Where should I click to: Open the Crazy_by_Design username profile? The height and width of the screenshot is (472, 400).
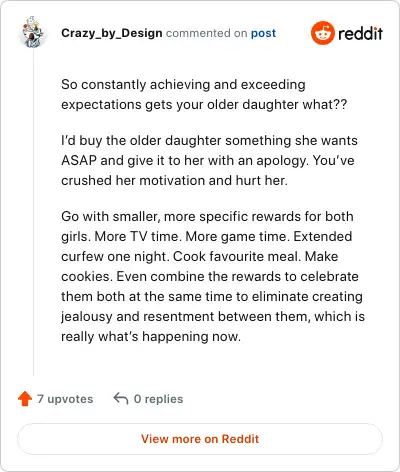pos(112,33)
